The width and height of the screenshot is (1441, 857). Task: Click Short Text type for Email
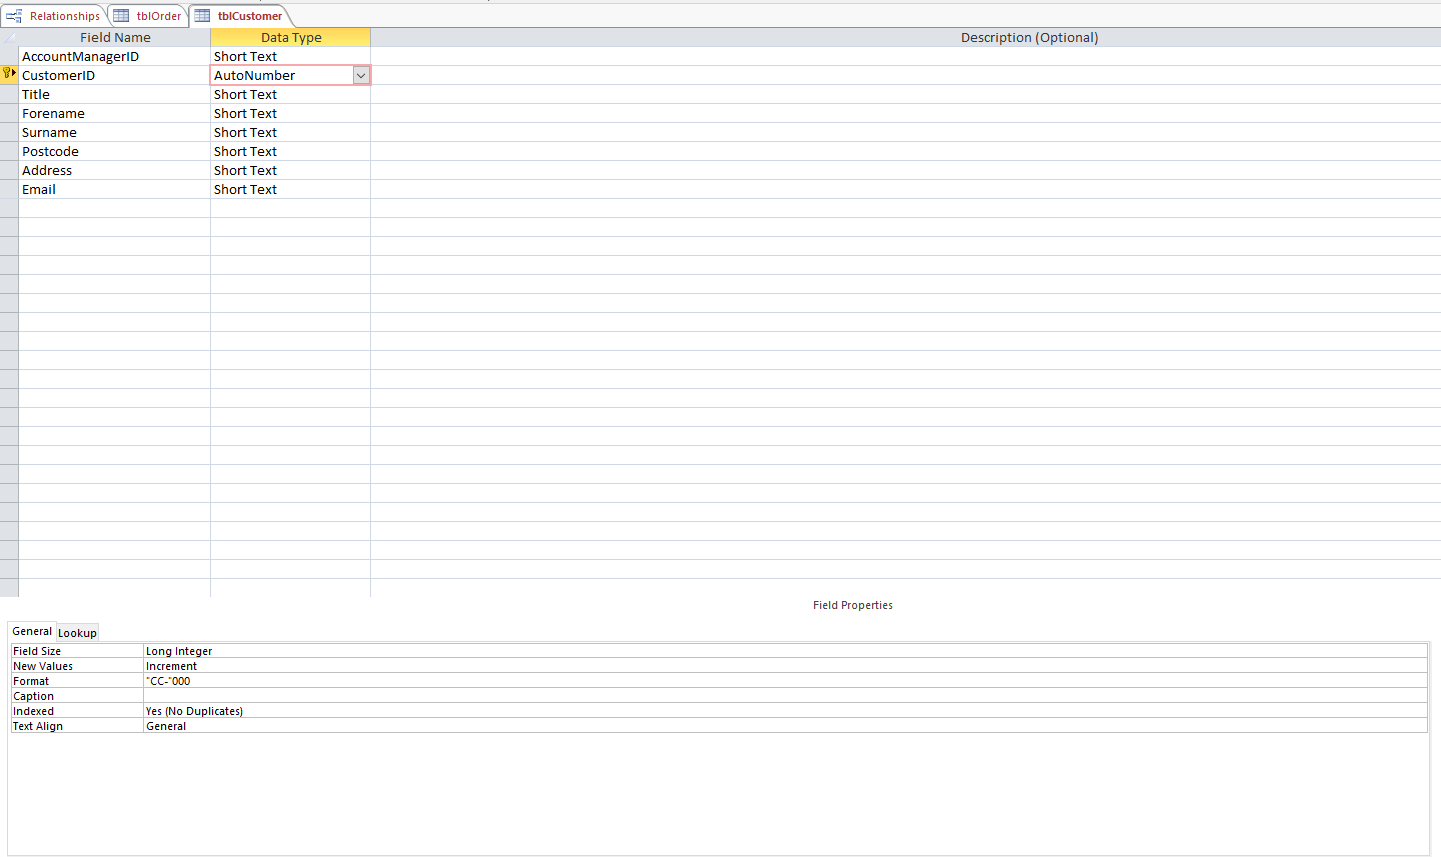(x=290, y=189)
